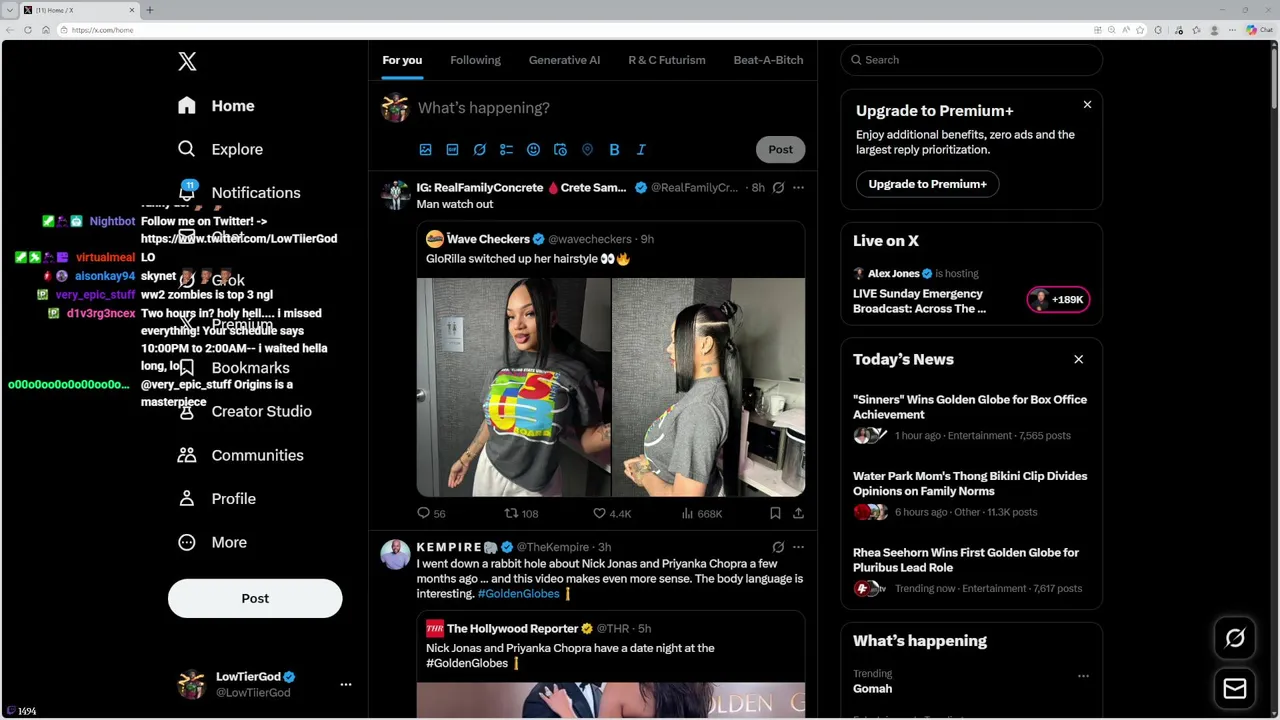Screen dimensions: 1280x720
Task: Switch to the Generative AI tab
Action: 564,60
